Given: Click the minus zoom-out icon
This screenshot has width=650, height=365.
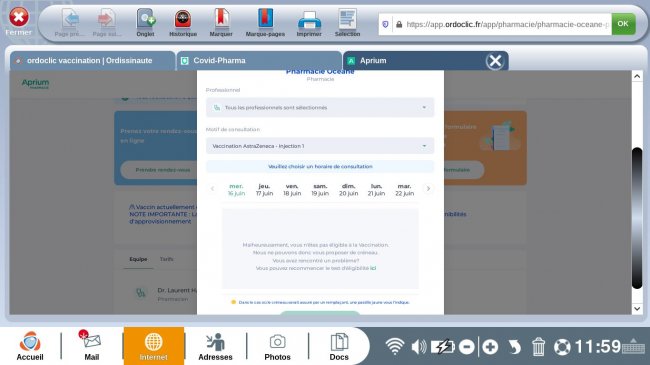Looking at the screenshot, I should click(x=467, y=347).
